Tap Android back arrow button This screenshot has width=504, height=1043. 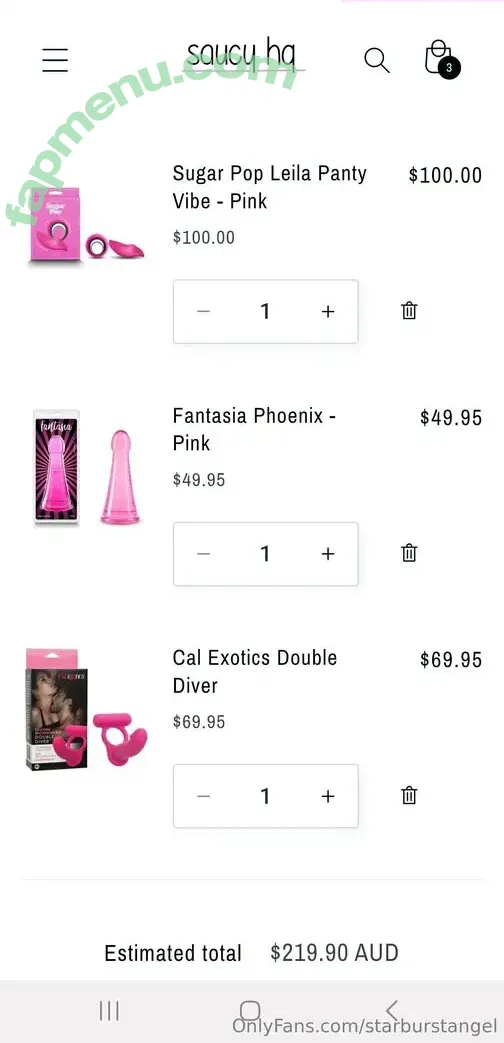[392, 1011]
